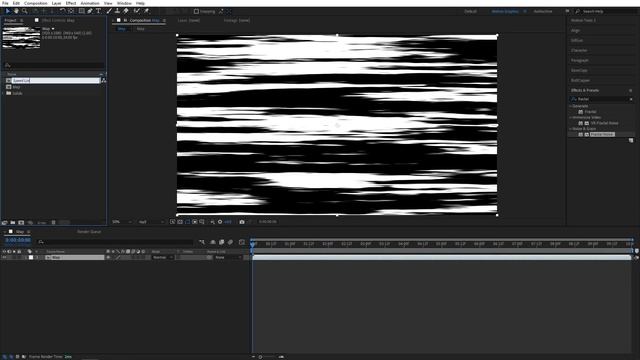Viewport: 640px width, 360px height.
Task: Open the Character panel
Action: 579,50
